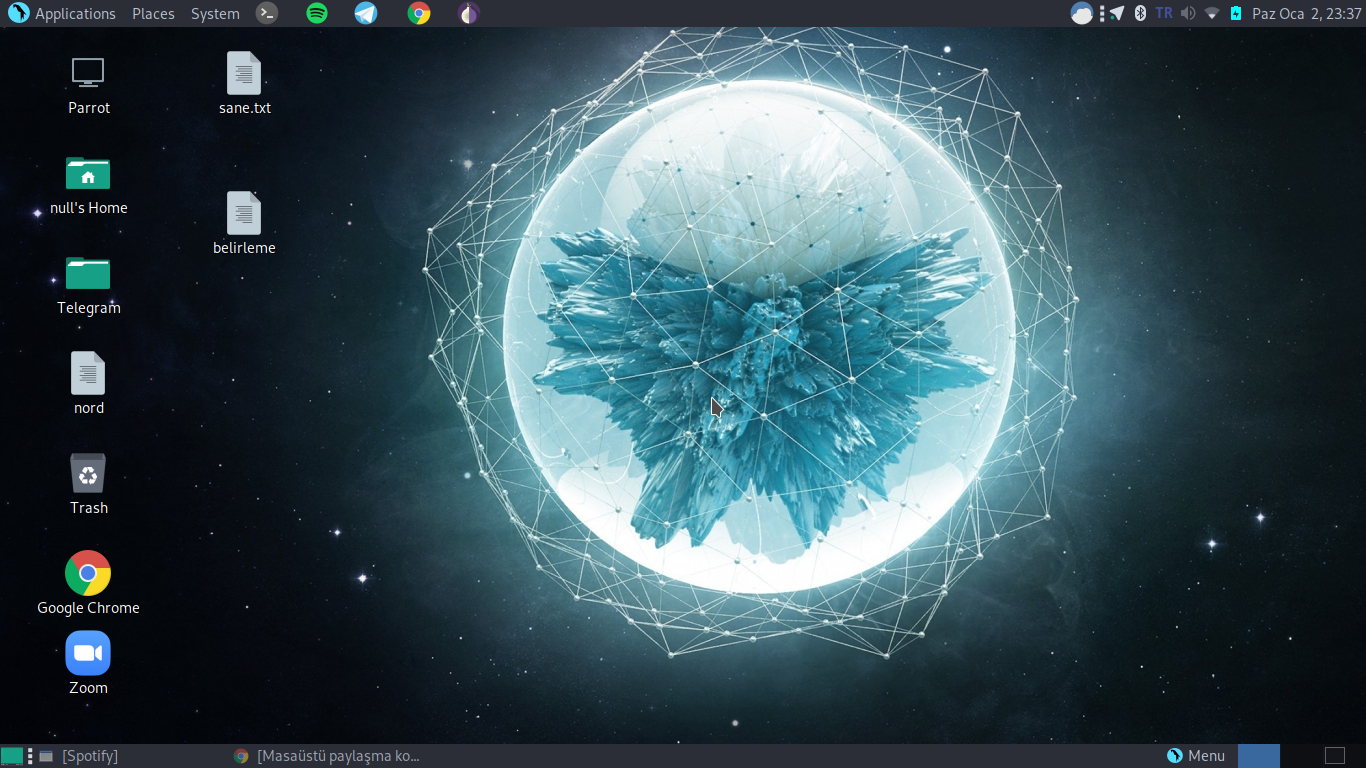1366x768 pixels.
Task: Open the Wi-Fi network tray icon
Action: click(x=1212, y=13)
